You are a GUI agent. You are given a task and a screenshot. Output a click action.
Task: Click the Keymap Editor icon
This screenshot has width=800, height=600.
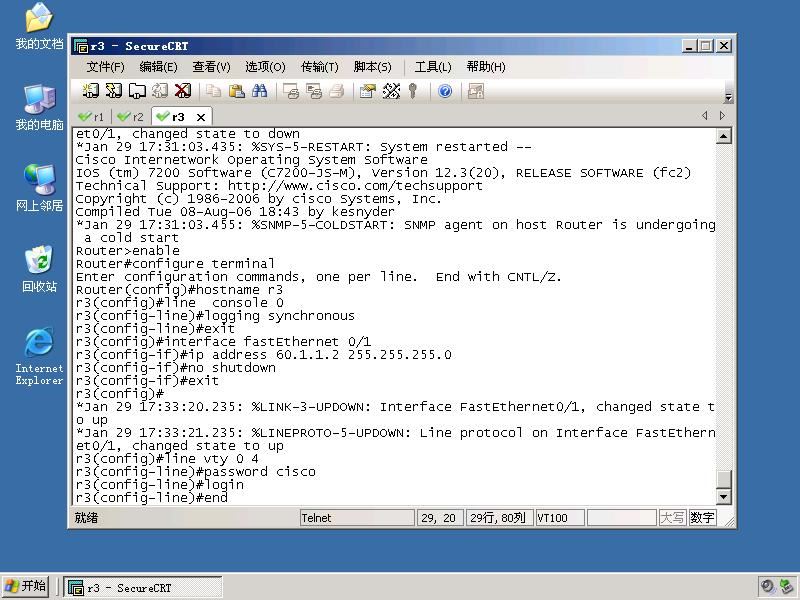pos(391,91)
